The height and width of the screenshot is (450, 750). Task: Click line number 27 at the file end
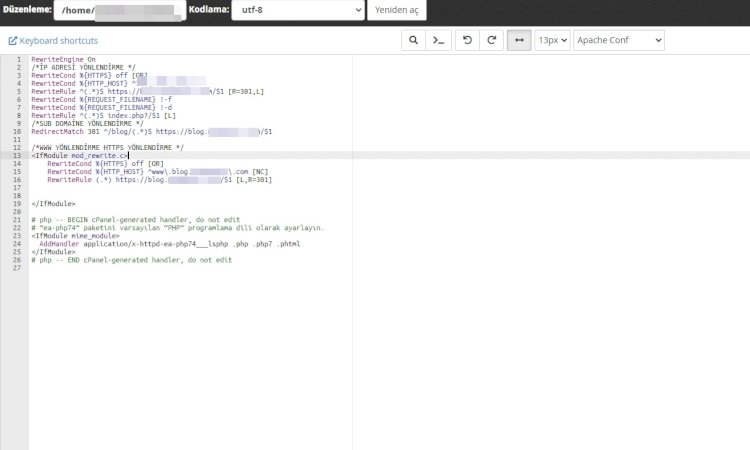point(17,268)
